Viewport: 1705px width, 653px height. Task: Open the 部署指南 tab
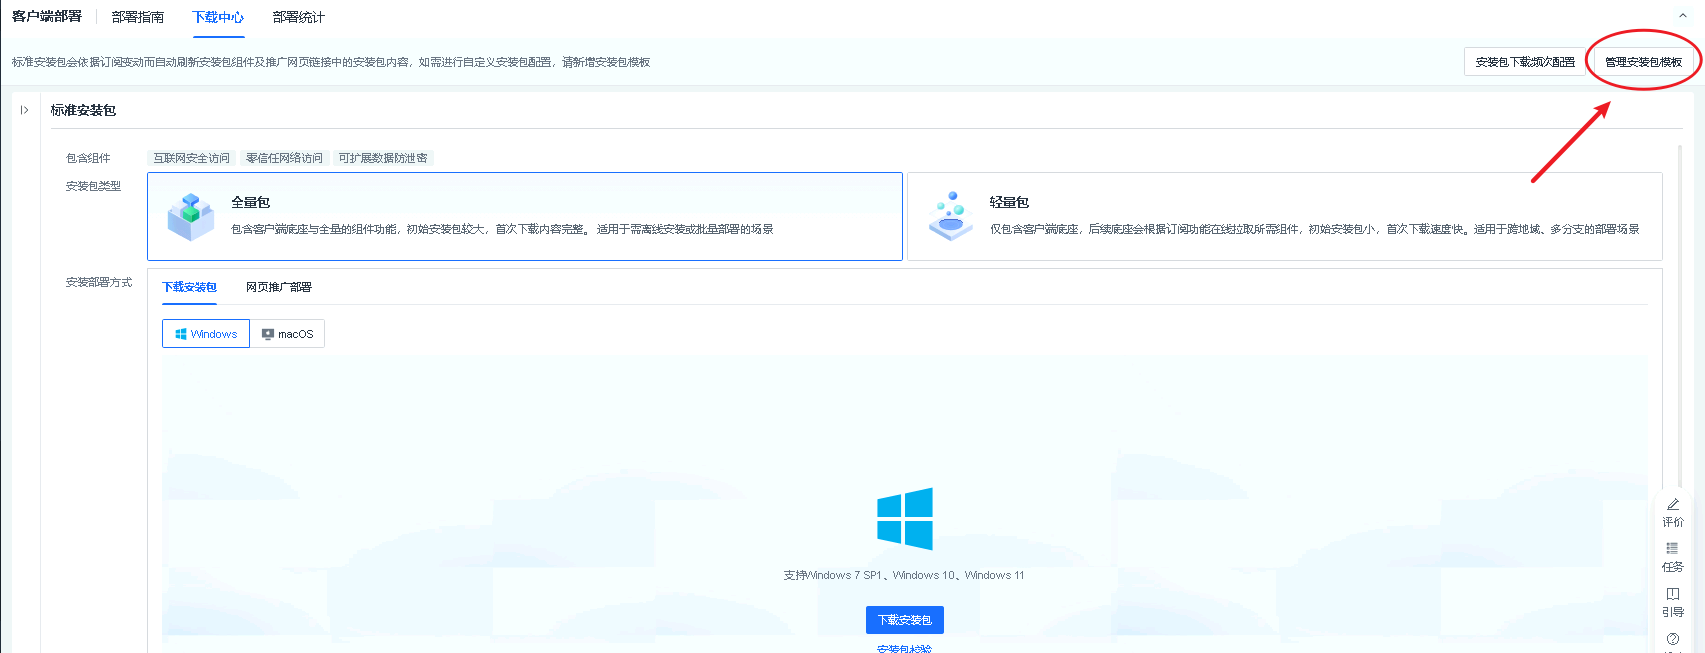coord(138,17)
